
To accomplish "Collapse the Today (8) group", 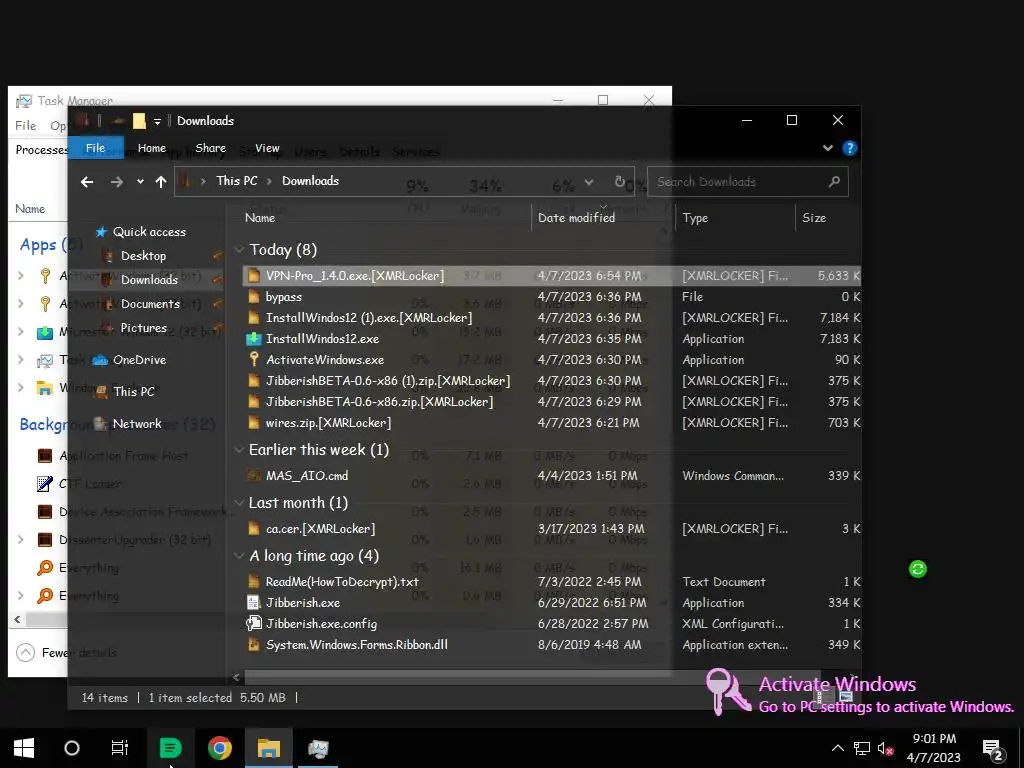I will 239,249.
